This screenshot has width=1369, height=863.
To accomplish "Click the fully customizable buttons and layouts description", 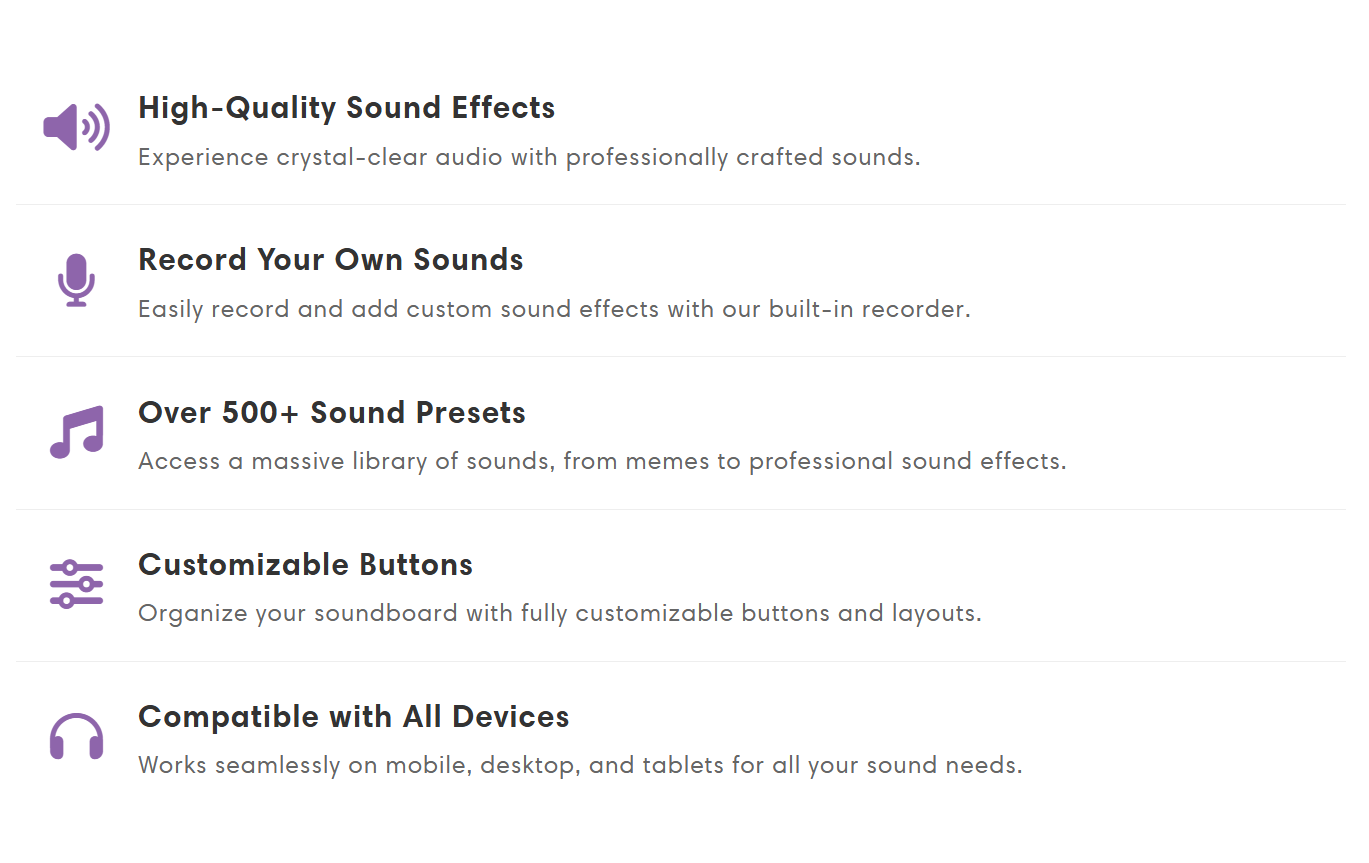I will (x=560, y=614).
